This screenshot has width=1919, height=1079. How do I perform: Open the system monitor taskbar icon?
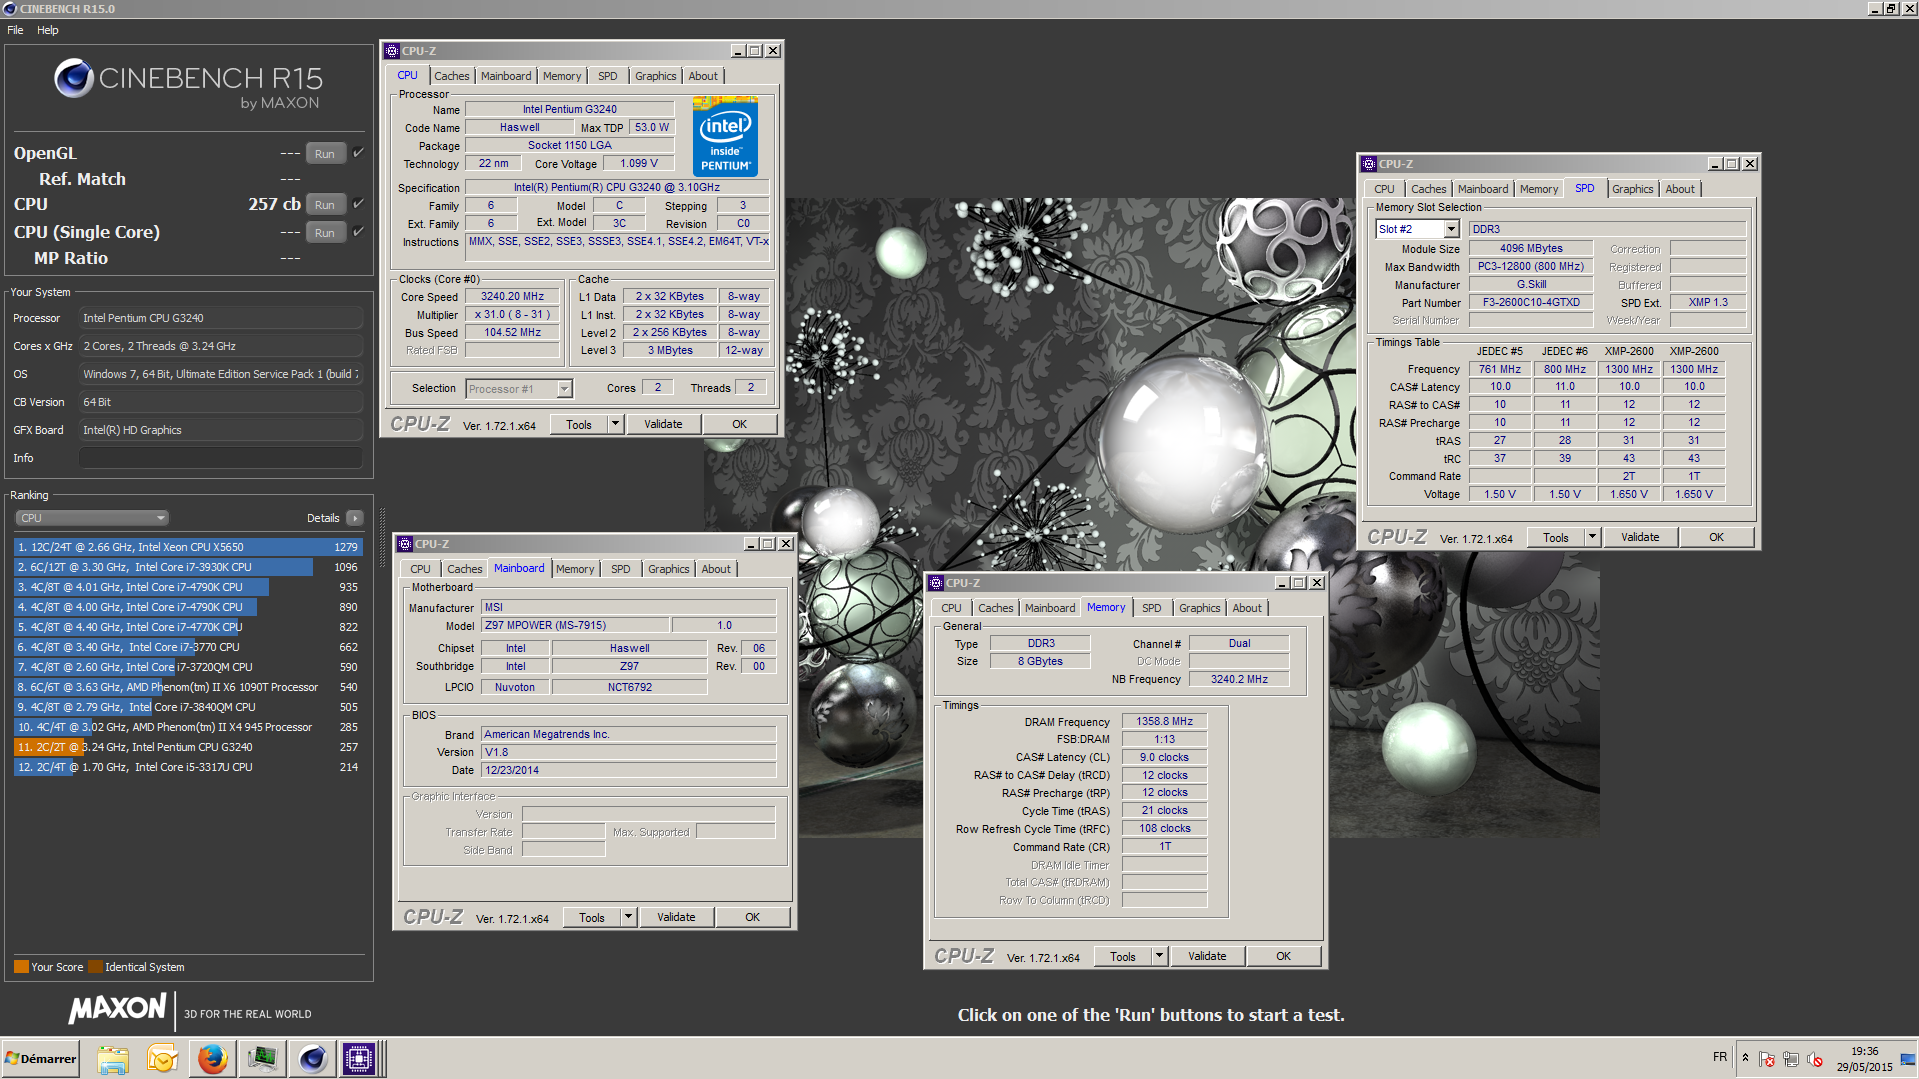[x=262, y=1059]
